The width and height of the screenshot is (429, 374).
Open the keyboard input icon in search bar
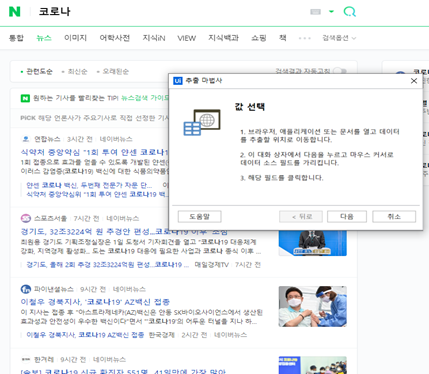tap(315, 12)
